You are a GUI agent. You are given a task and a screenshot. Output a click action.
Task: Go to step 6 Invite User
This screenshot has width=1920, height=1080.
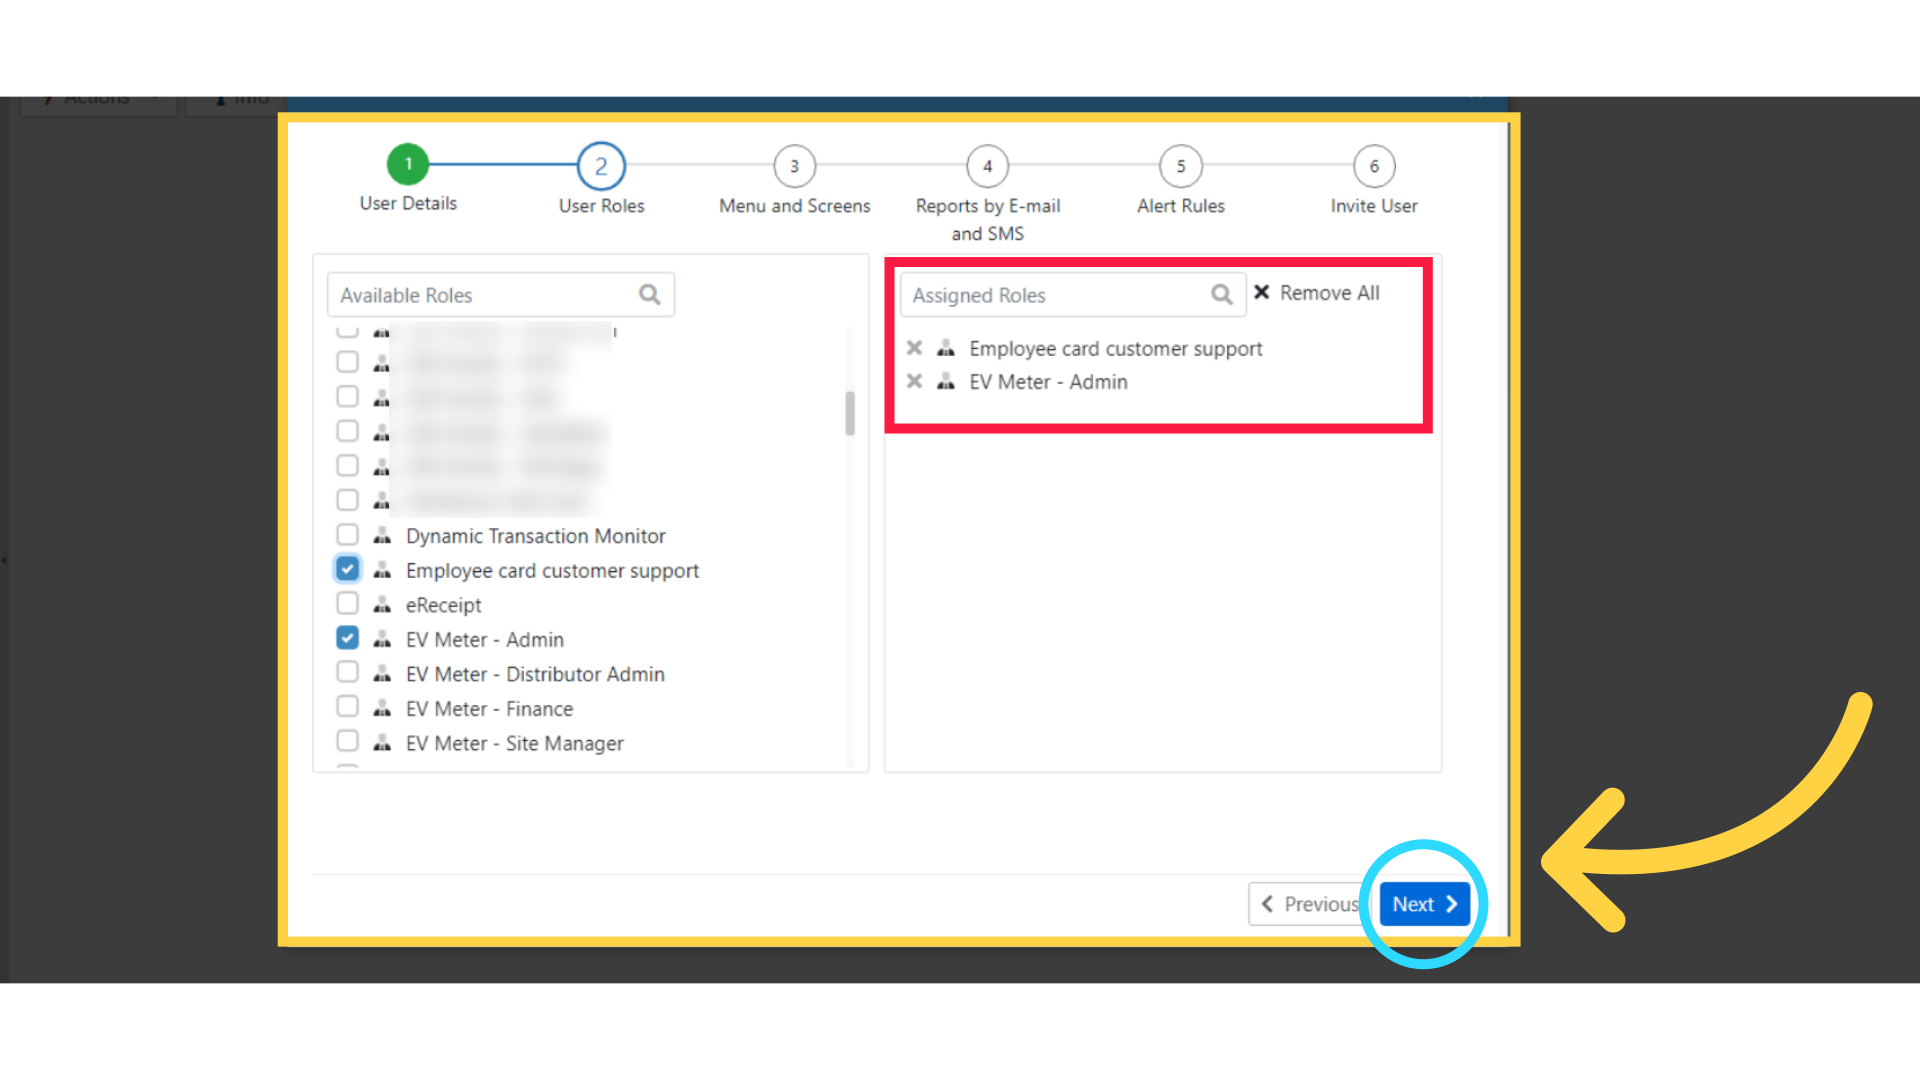pos(1374,166)
